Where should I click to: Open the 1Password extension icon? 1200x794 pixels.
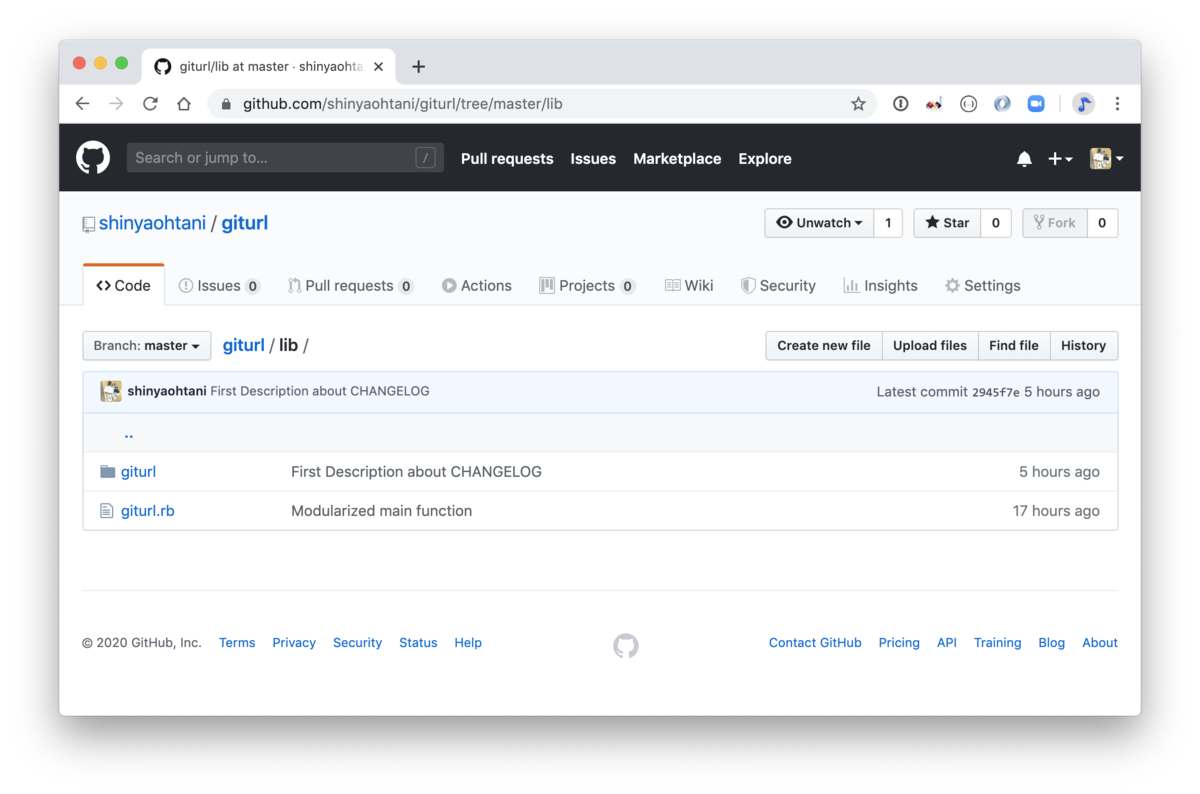coord(900,104)
